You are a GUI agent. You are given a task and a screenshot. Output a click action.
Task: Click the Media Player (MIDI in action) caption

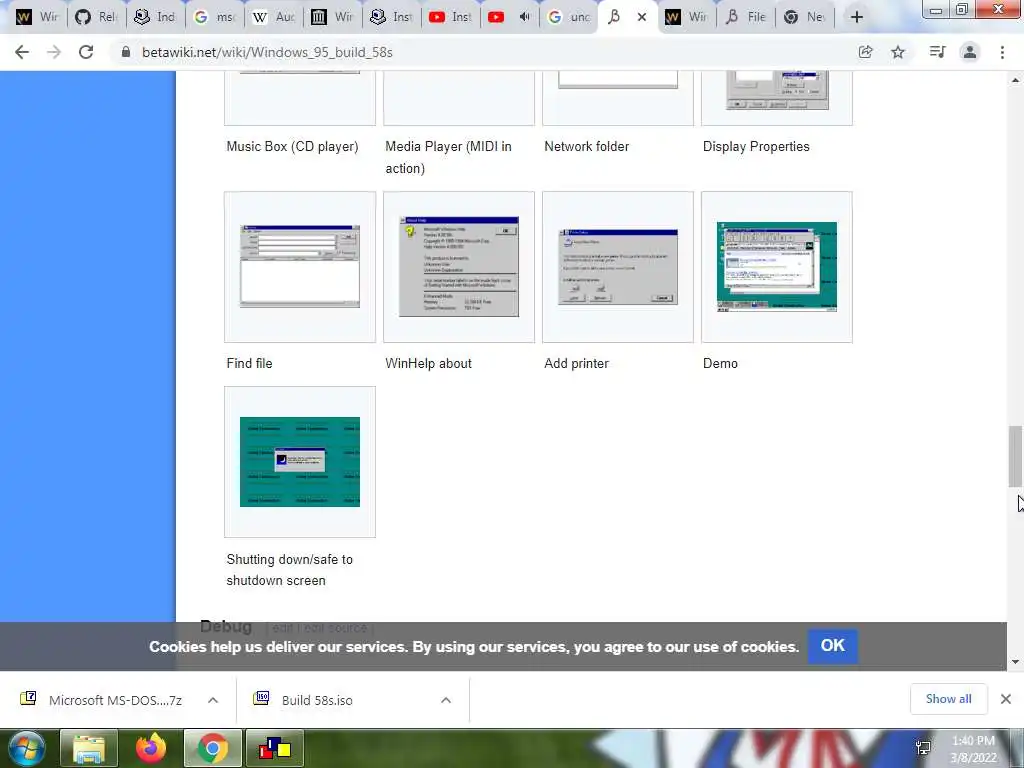[x=449, y=157]
